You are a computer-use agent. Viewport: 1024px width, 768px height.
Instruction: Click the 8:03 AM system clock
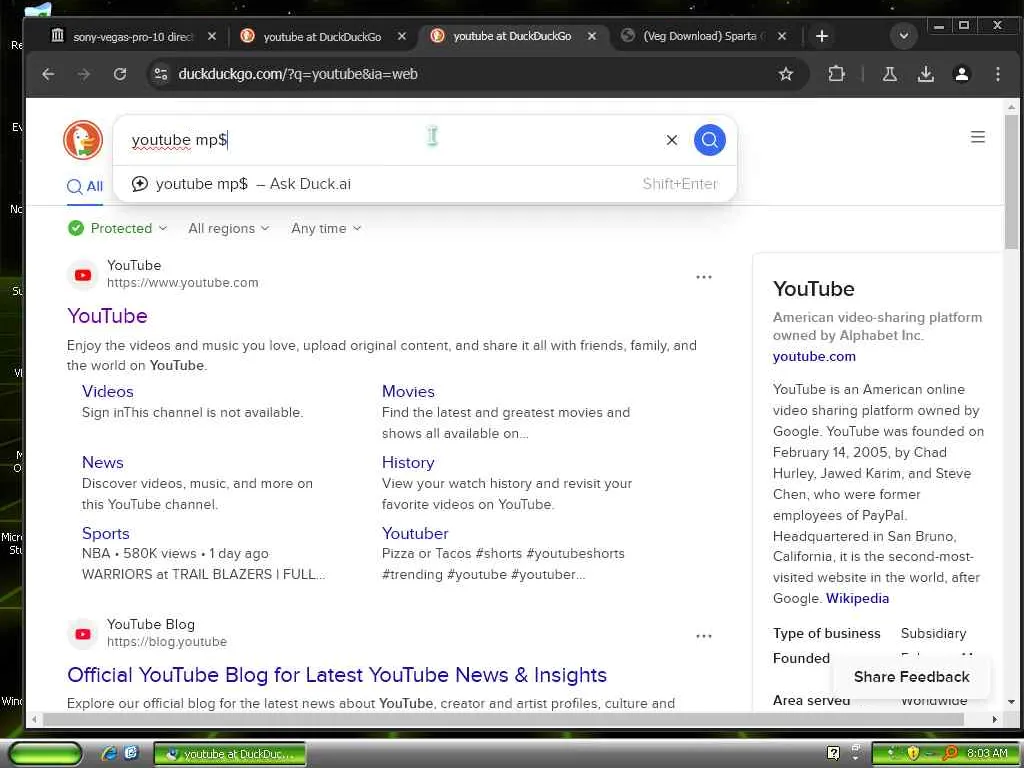(x=987, y=754)
